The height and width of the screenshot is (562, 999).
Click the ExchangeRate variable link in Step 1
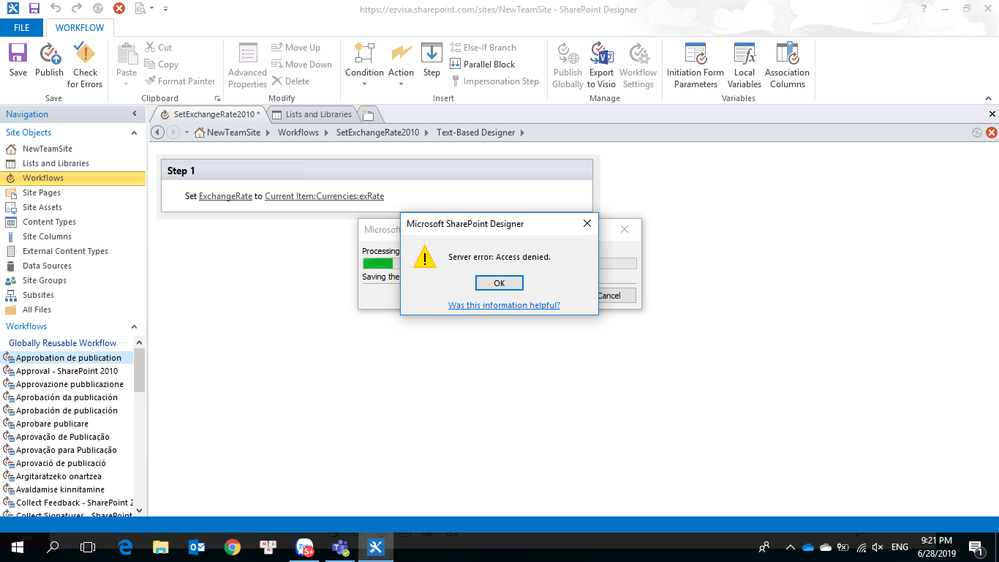(226, 196)
